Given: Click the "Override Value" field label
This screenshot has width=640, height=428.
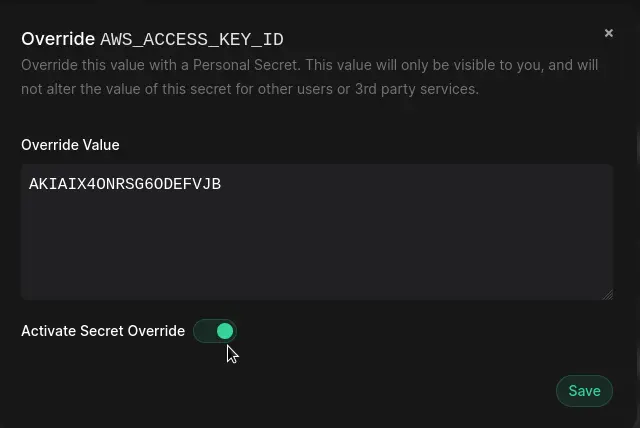Looking at the screenshot, I should [x=70, y=145].
